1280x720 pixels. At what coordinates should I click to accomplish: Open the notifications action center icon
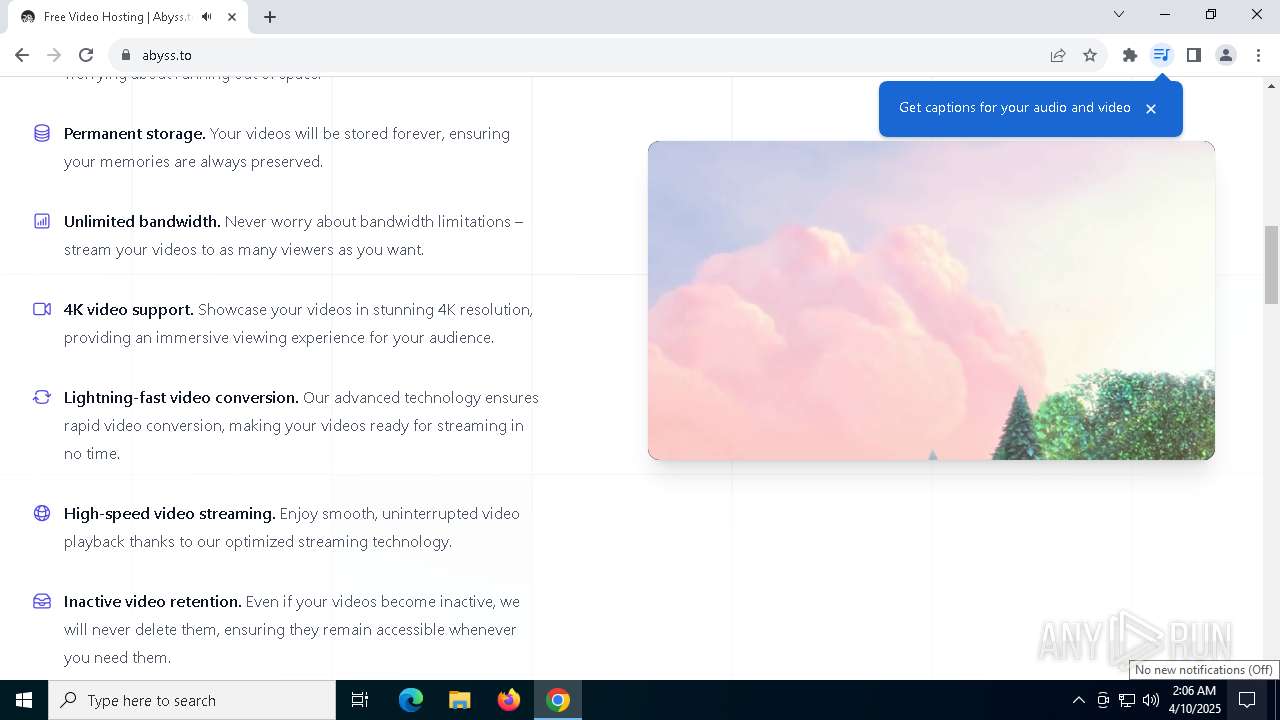click(x=1248, y=700)
